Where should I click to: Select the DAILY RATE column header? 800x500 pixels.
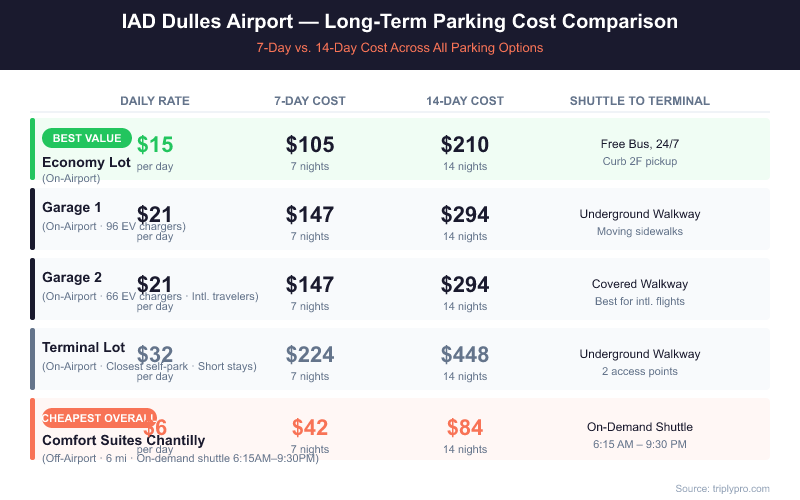coord(155,101)
